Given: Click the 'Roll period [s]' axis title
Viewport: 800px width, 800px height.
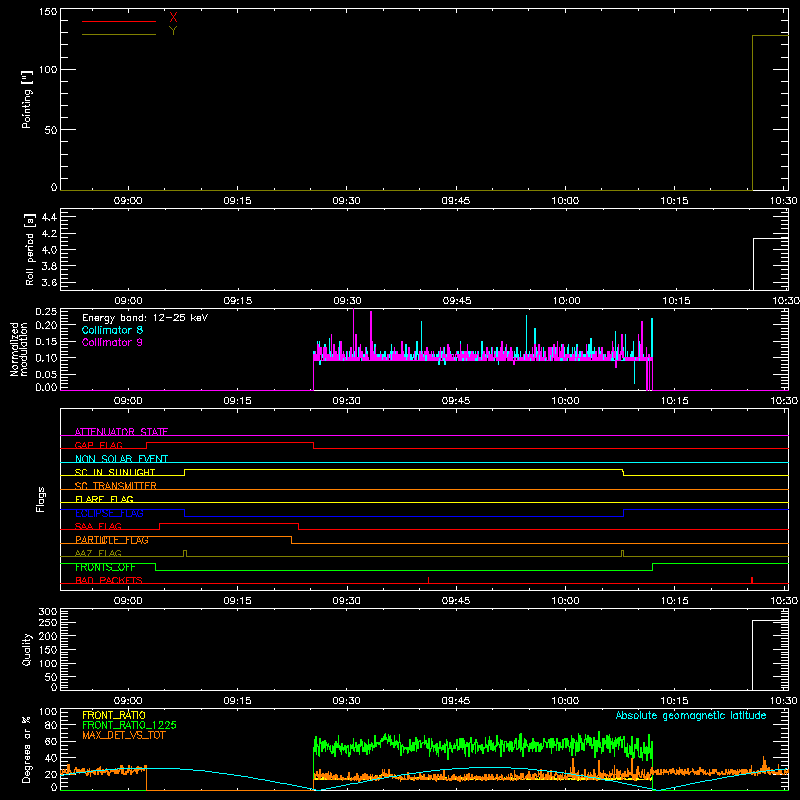Looking at the screenshot, I should 30,249.
